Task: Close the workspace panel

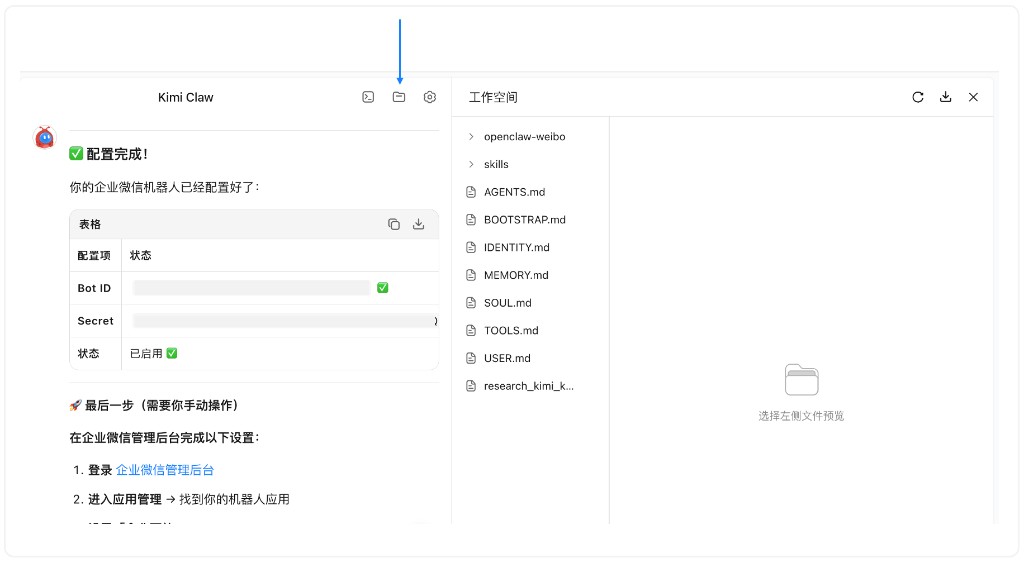Action: point(973,97)
